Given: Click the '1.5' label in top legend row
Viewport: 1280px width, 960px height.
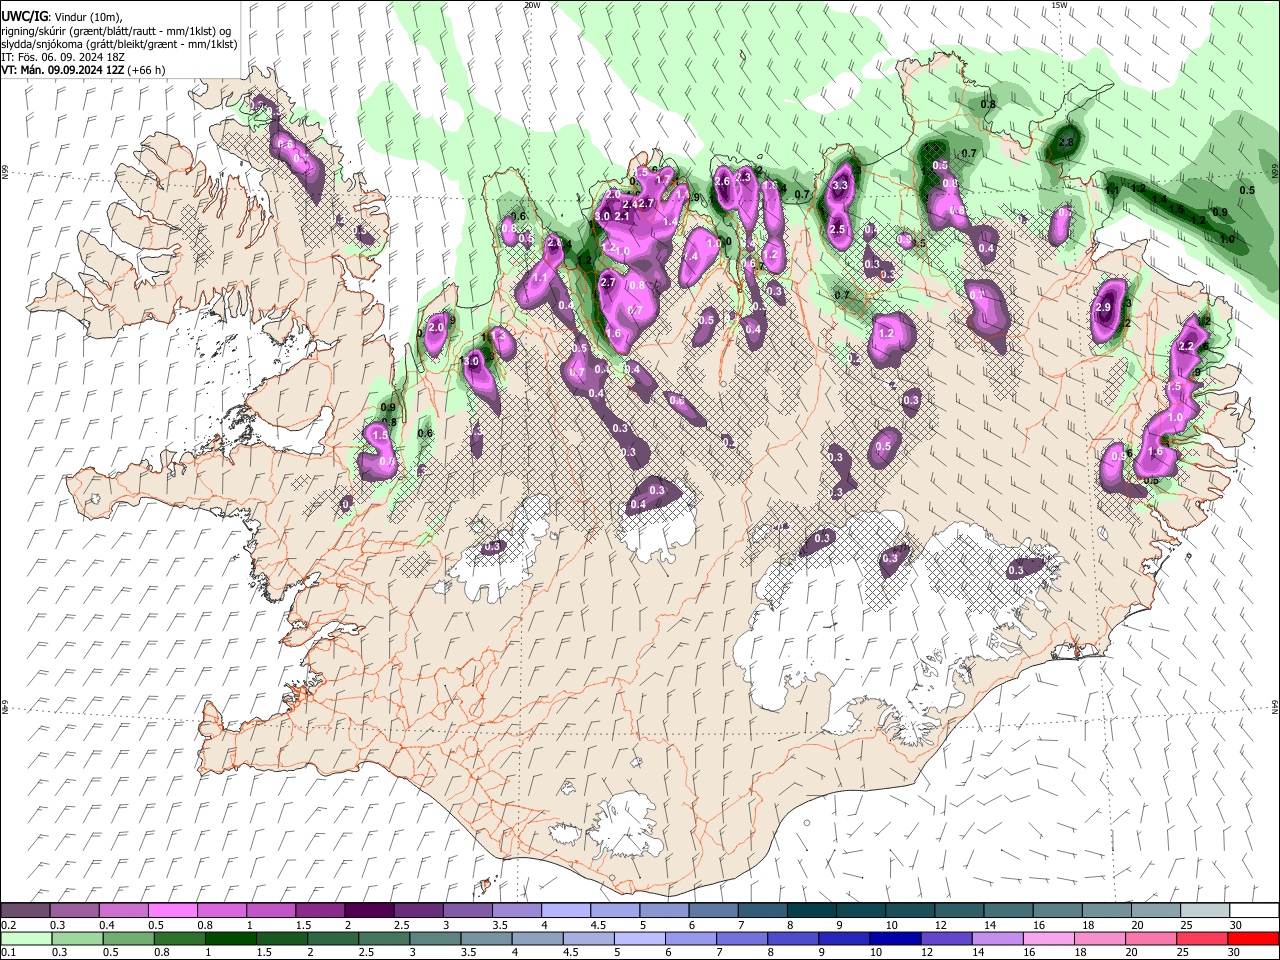Looking at the screenshot, I should 302,925.
